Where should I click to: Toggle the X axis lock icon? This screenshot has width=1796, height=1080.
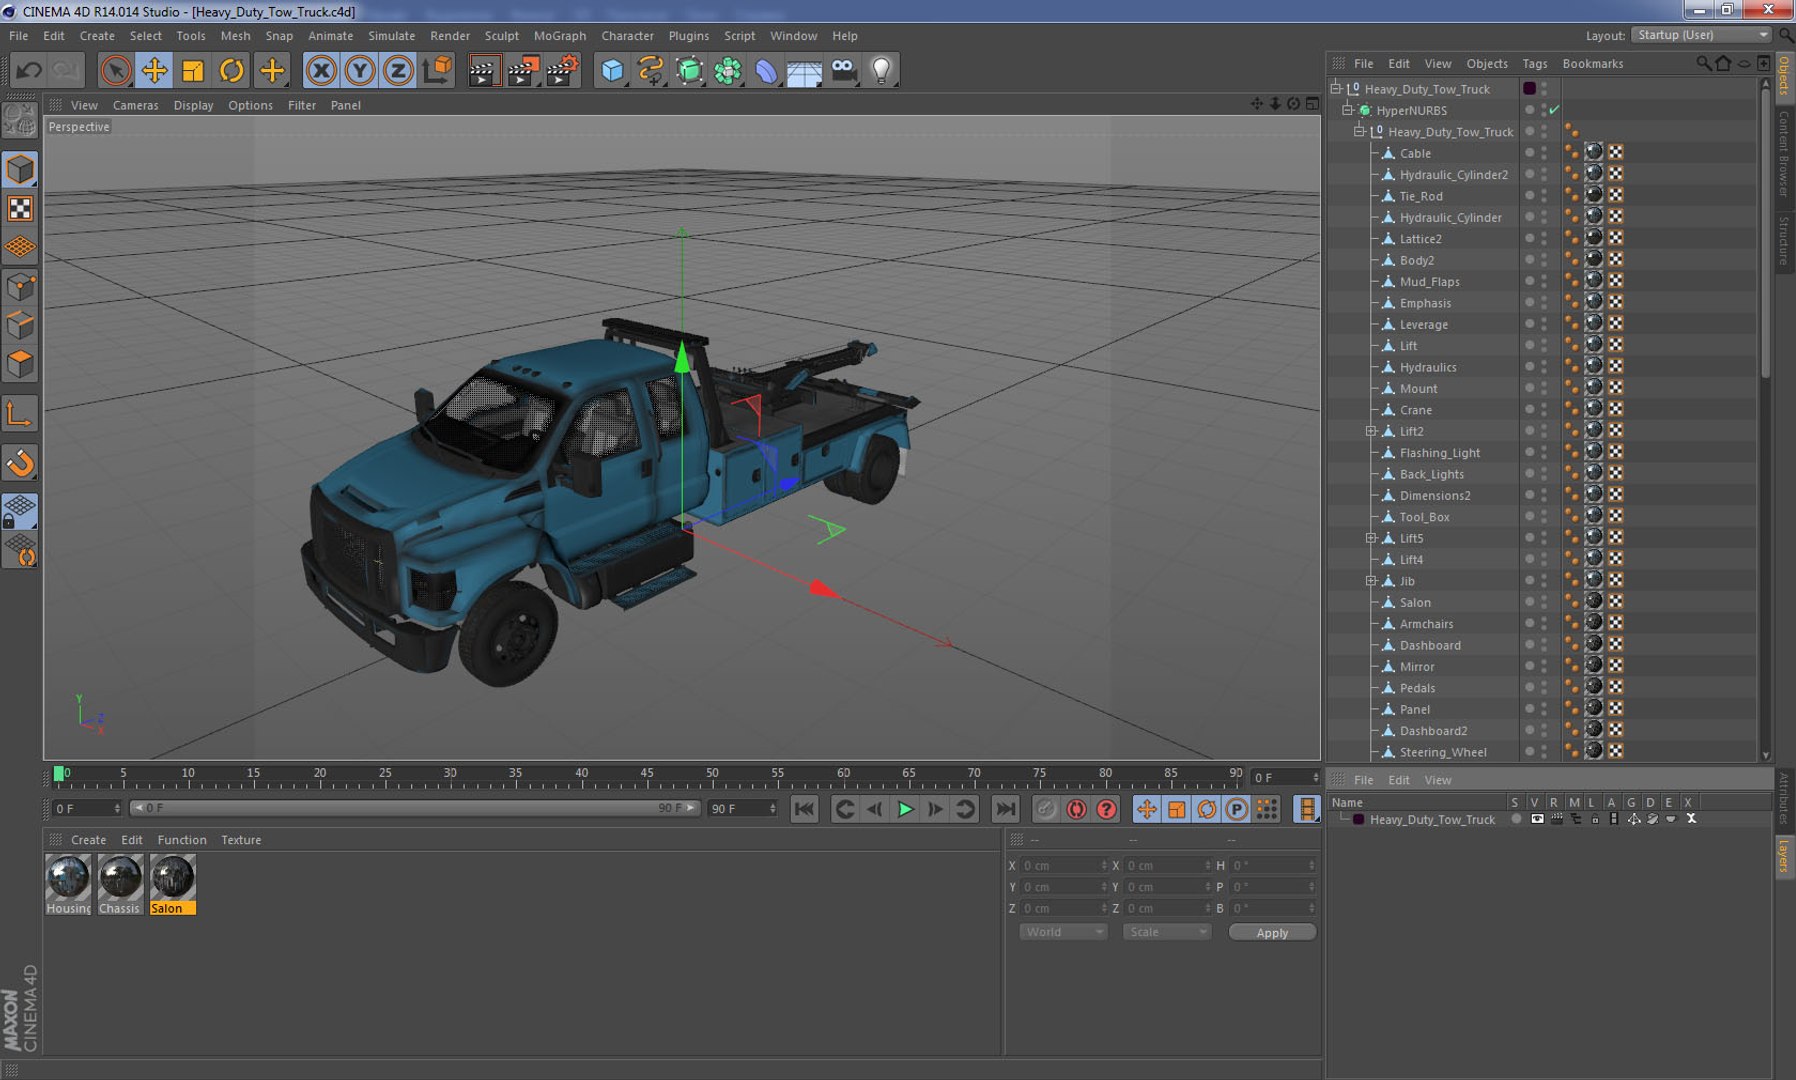tap(321, 70)
